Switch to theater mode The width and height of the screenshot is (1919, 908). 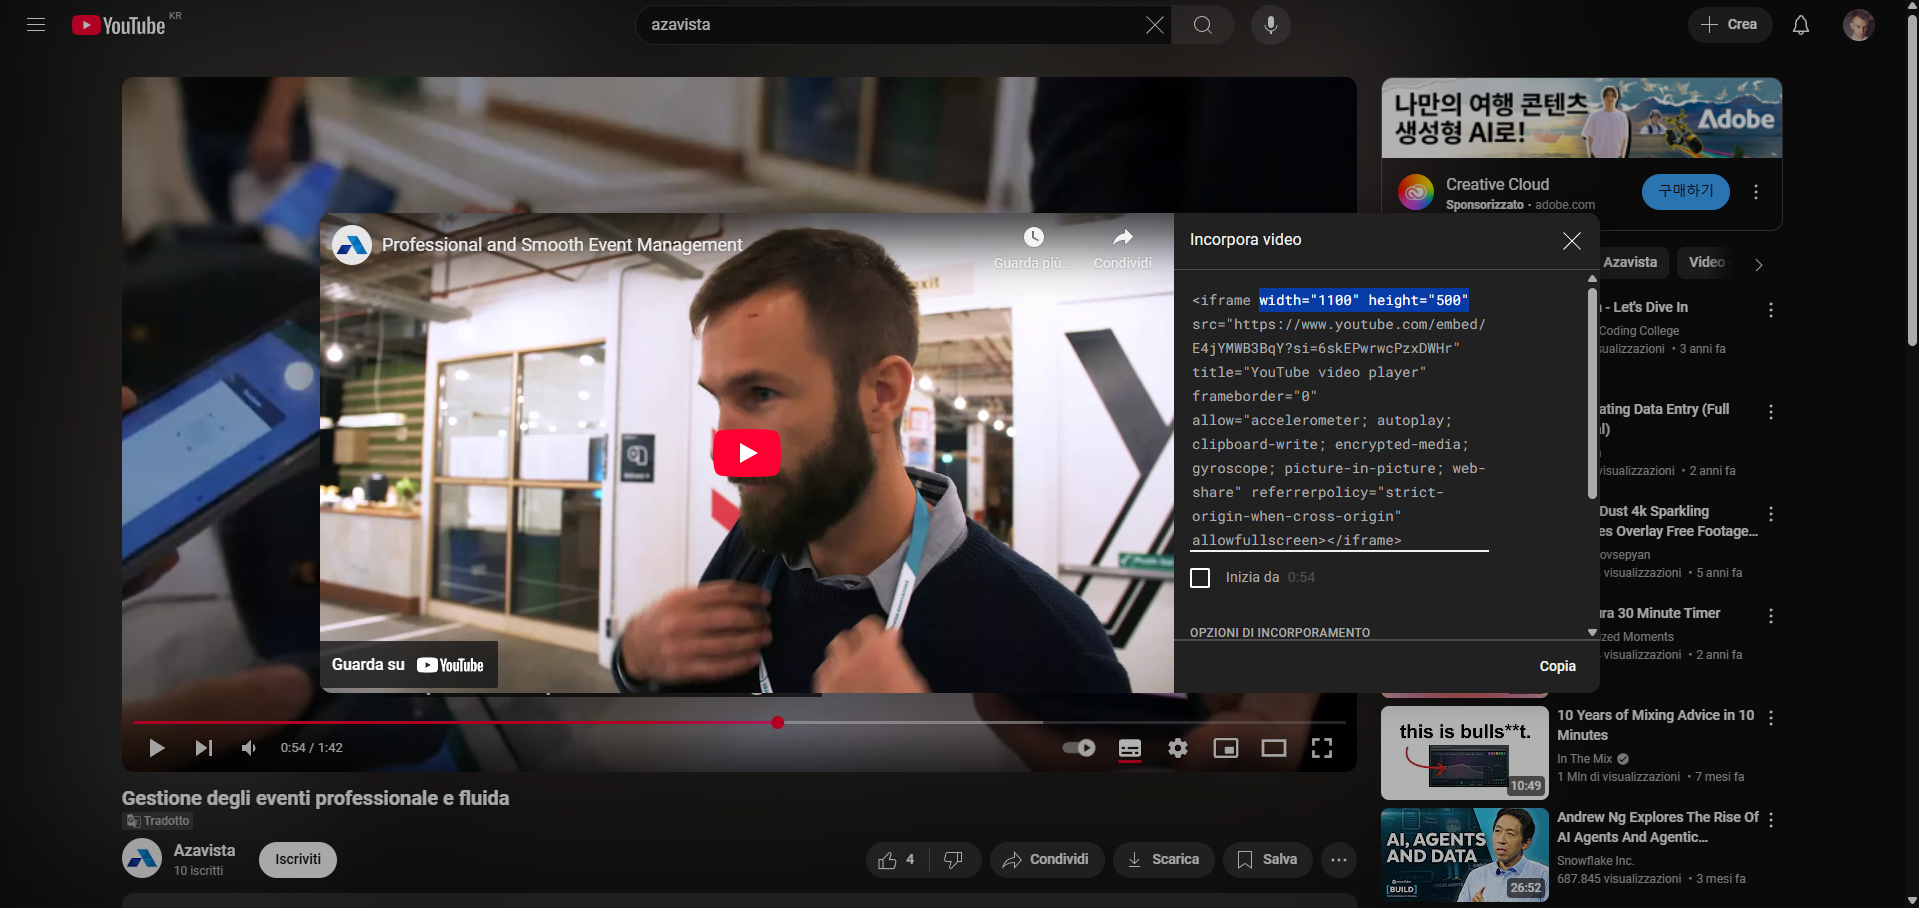[x=1274, y=748]
